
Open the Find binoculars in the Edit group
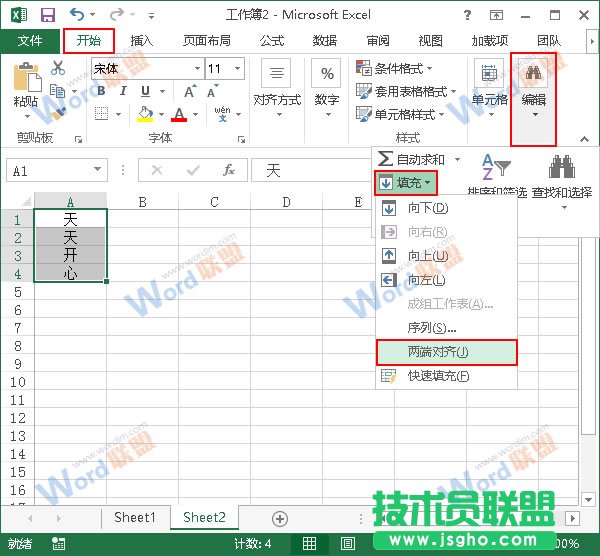click(x=533, y=73)
